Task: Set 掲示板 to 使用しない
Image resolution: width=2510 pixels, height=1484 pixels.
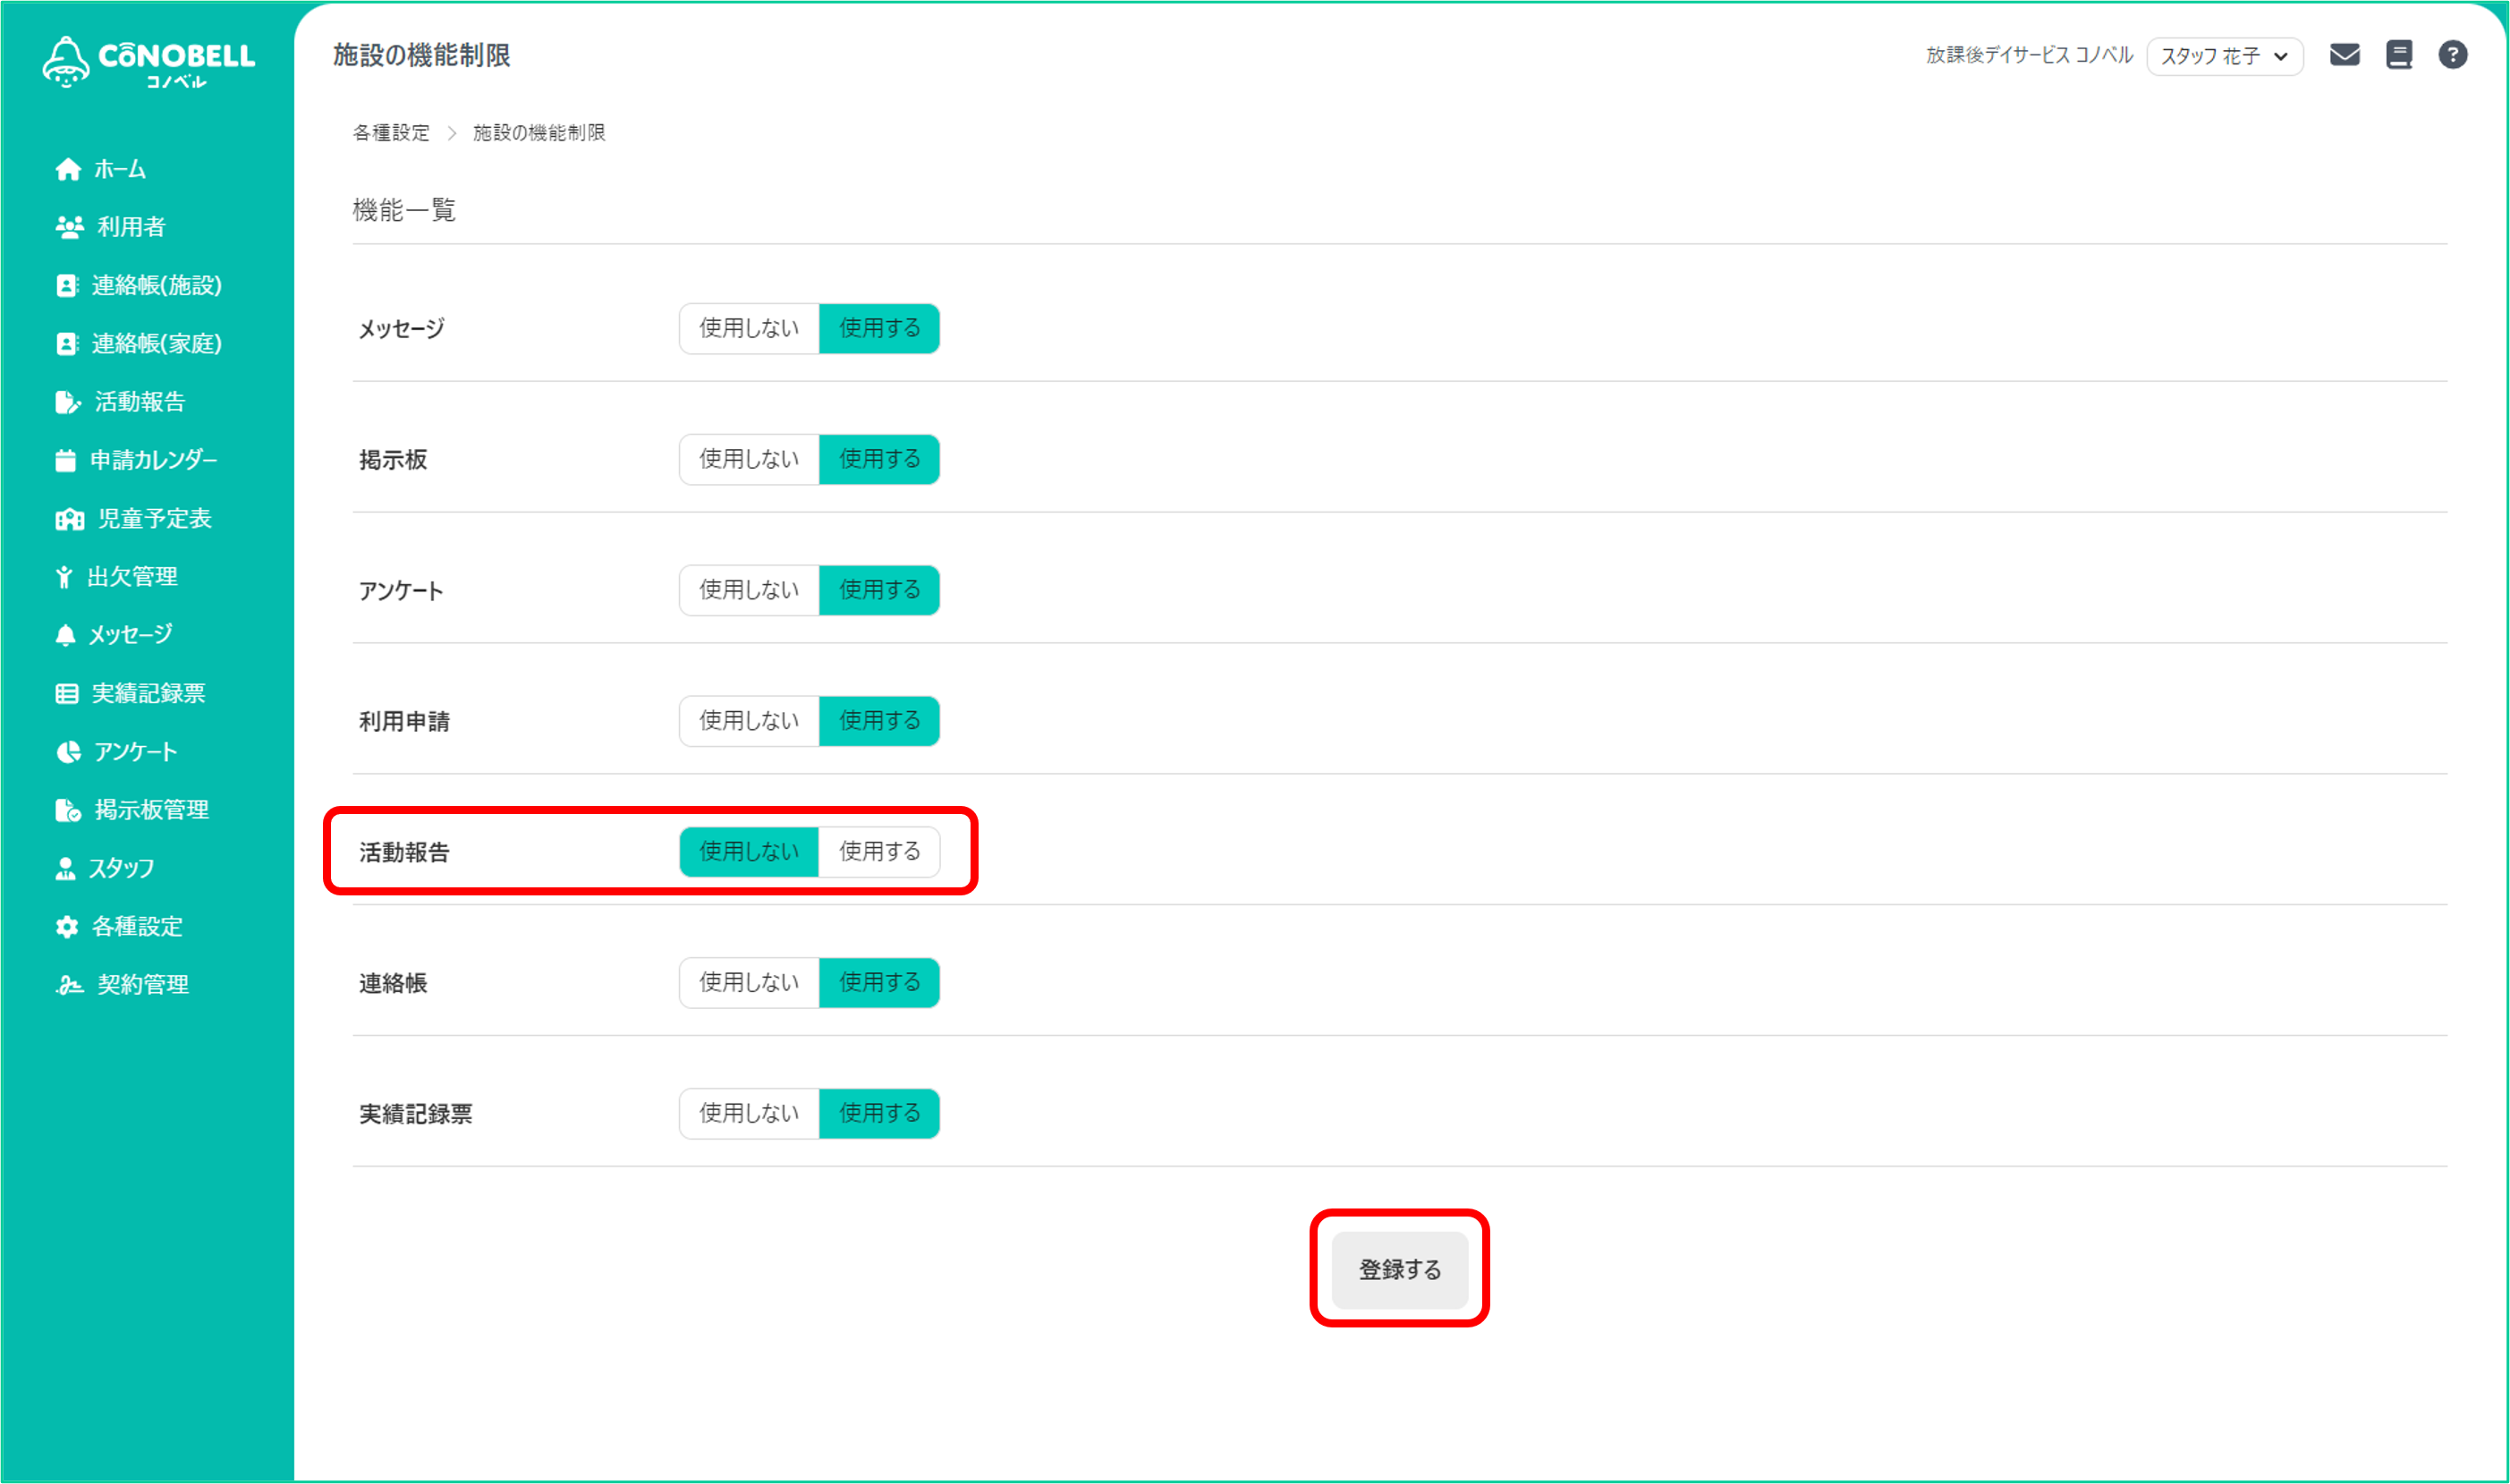Action: pos(749,459)
